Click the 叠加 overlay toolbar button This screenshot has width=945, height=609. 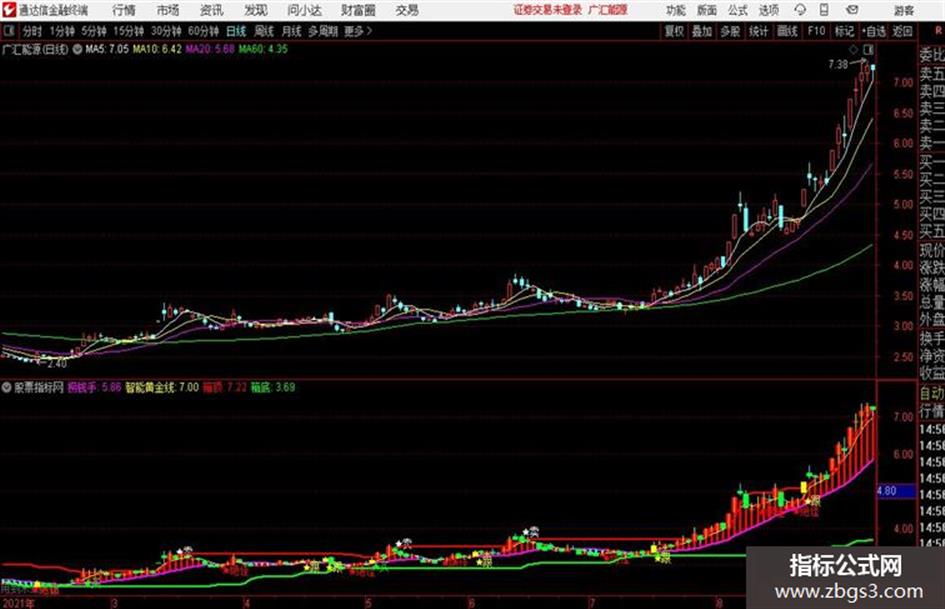[x=702, y=31]
